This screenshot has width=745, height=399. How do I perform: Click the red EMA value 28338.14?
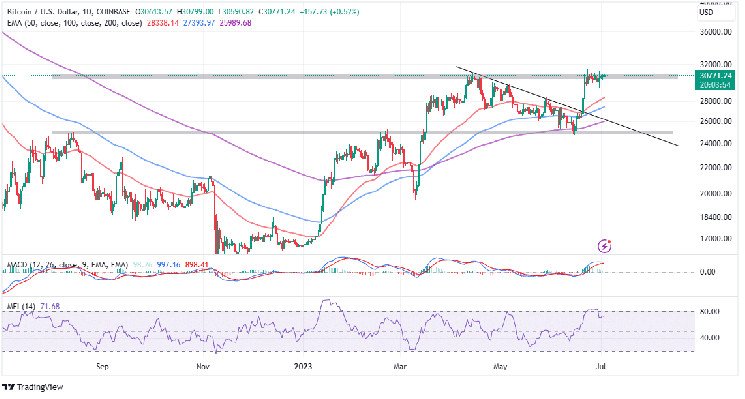click(162, 22)
